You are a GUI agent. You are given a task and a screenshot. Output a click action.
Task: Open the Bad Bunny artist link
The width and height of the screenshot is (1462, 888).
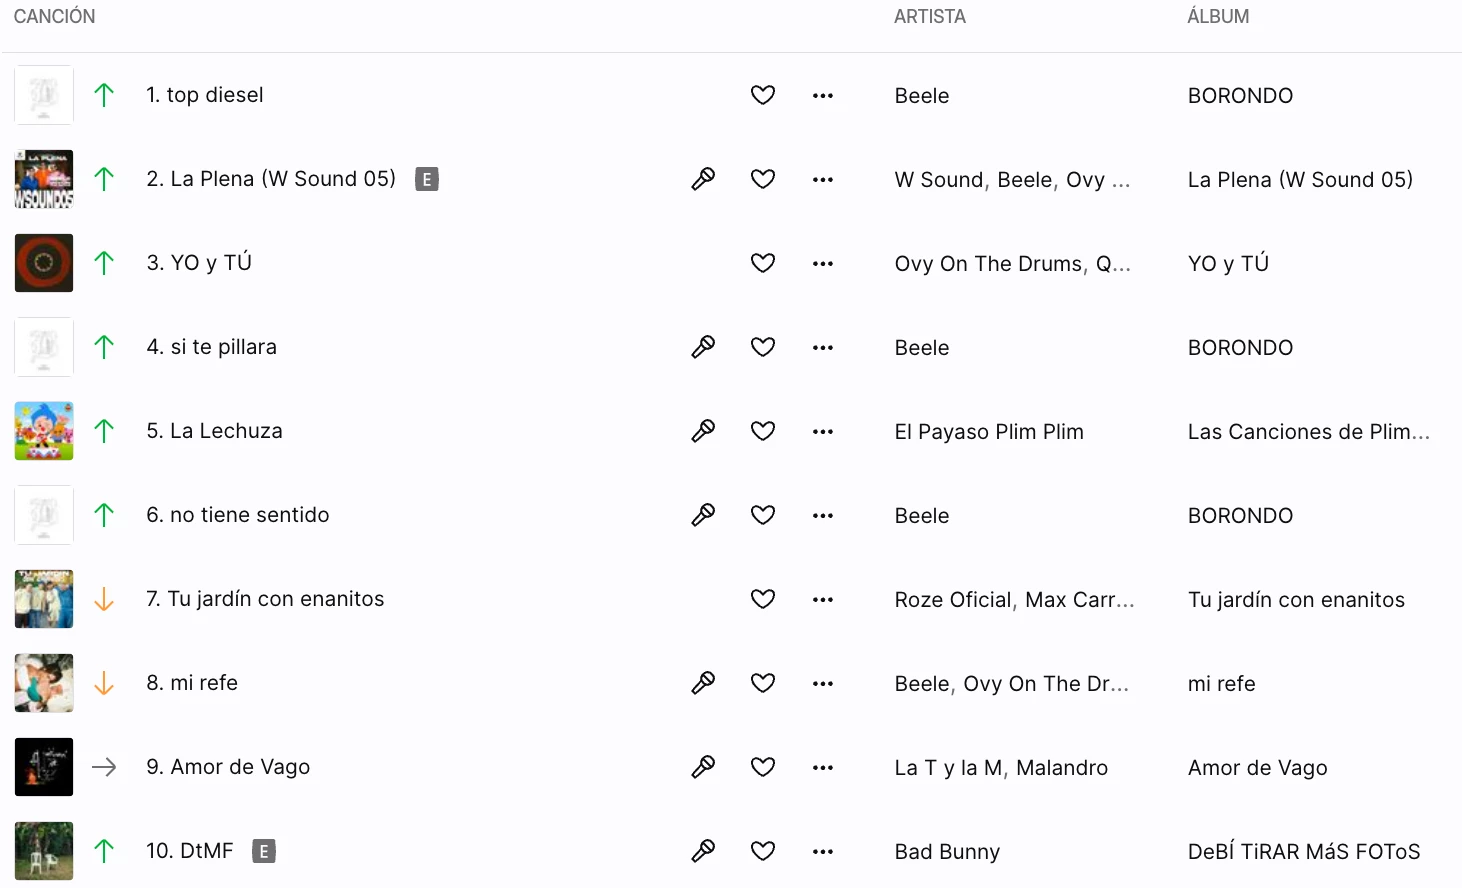[947, 852]
